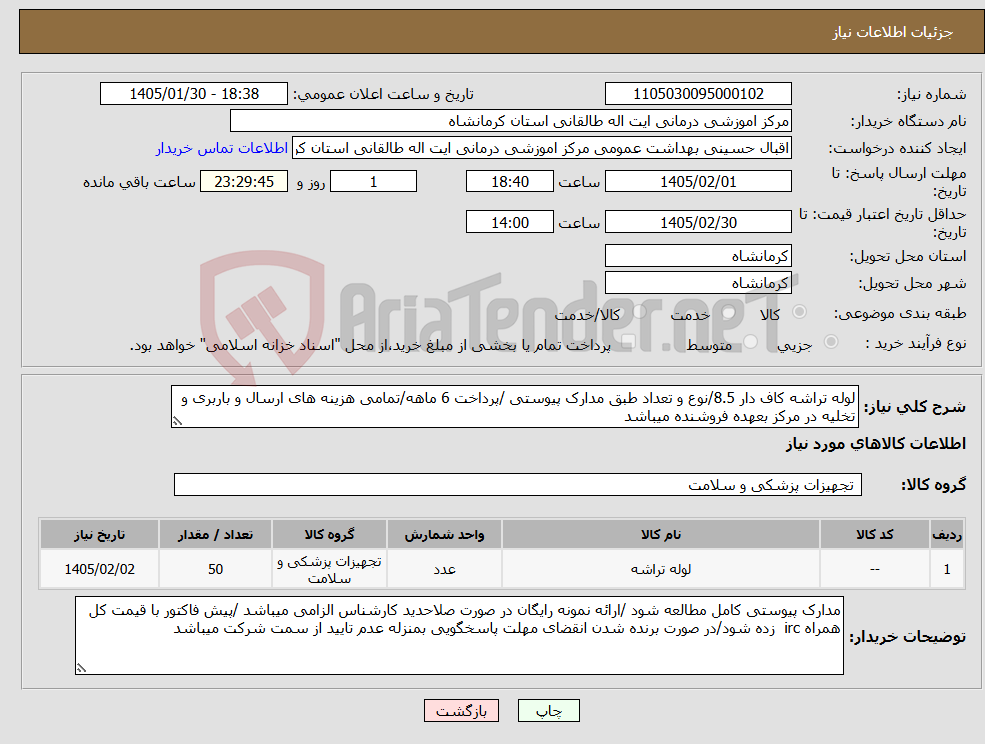Click کد کالا column header
This screenshot has width=985, height=744.
(874, 534)
